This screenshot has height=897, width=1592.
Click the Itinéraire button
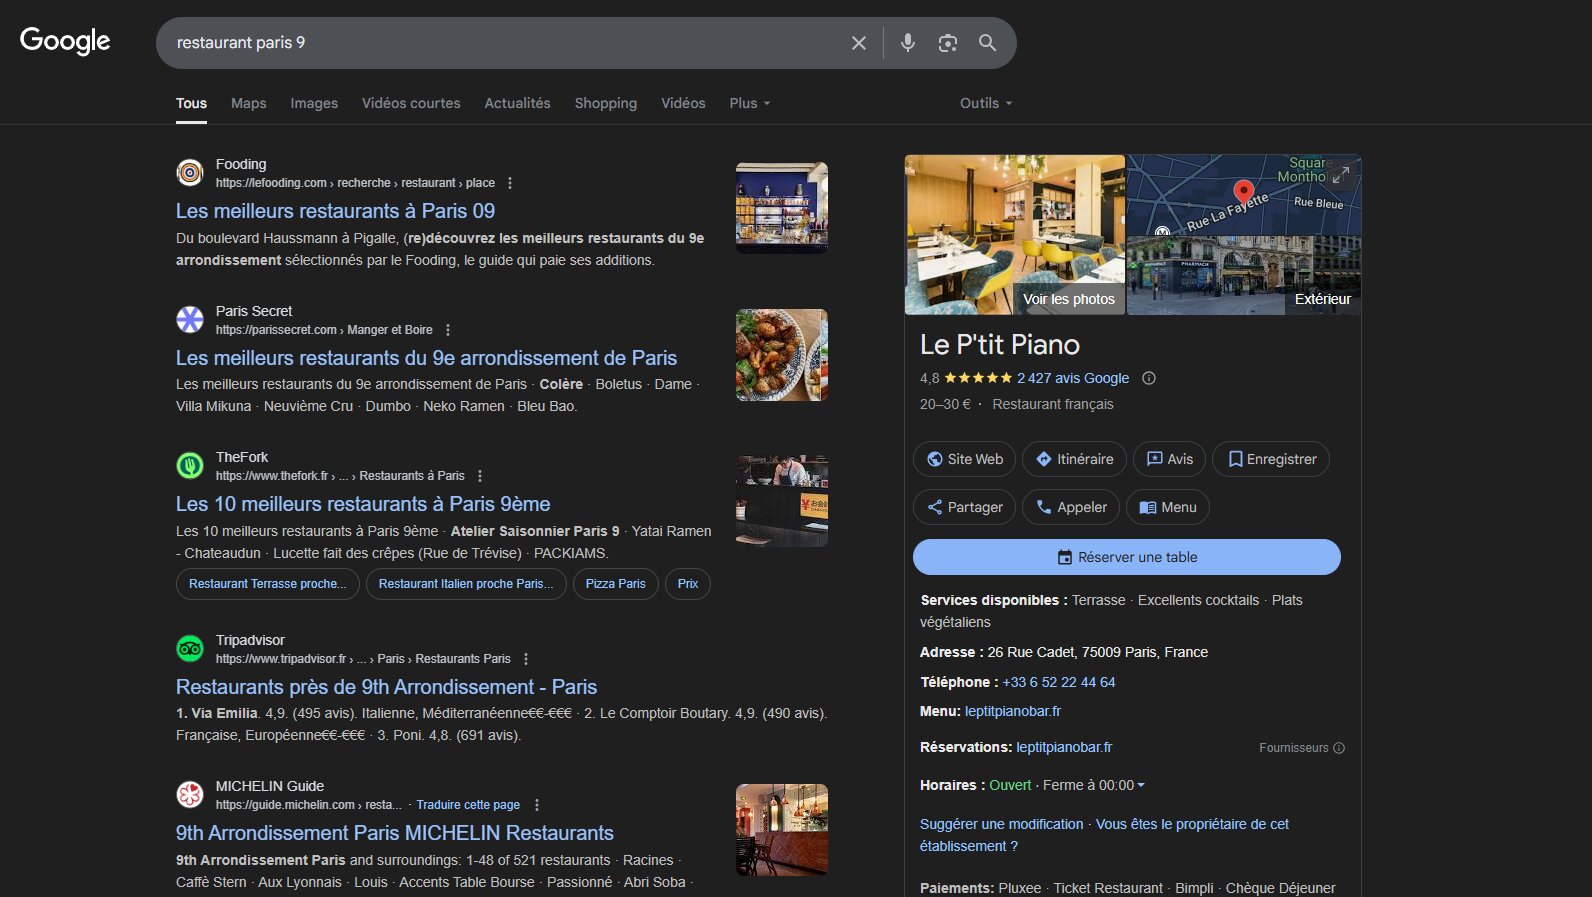tap(1075, 459)
